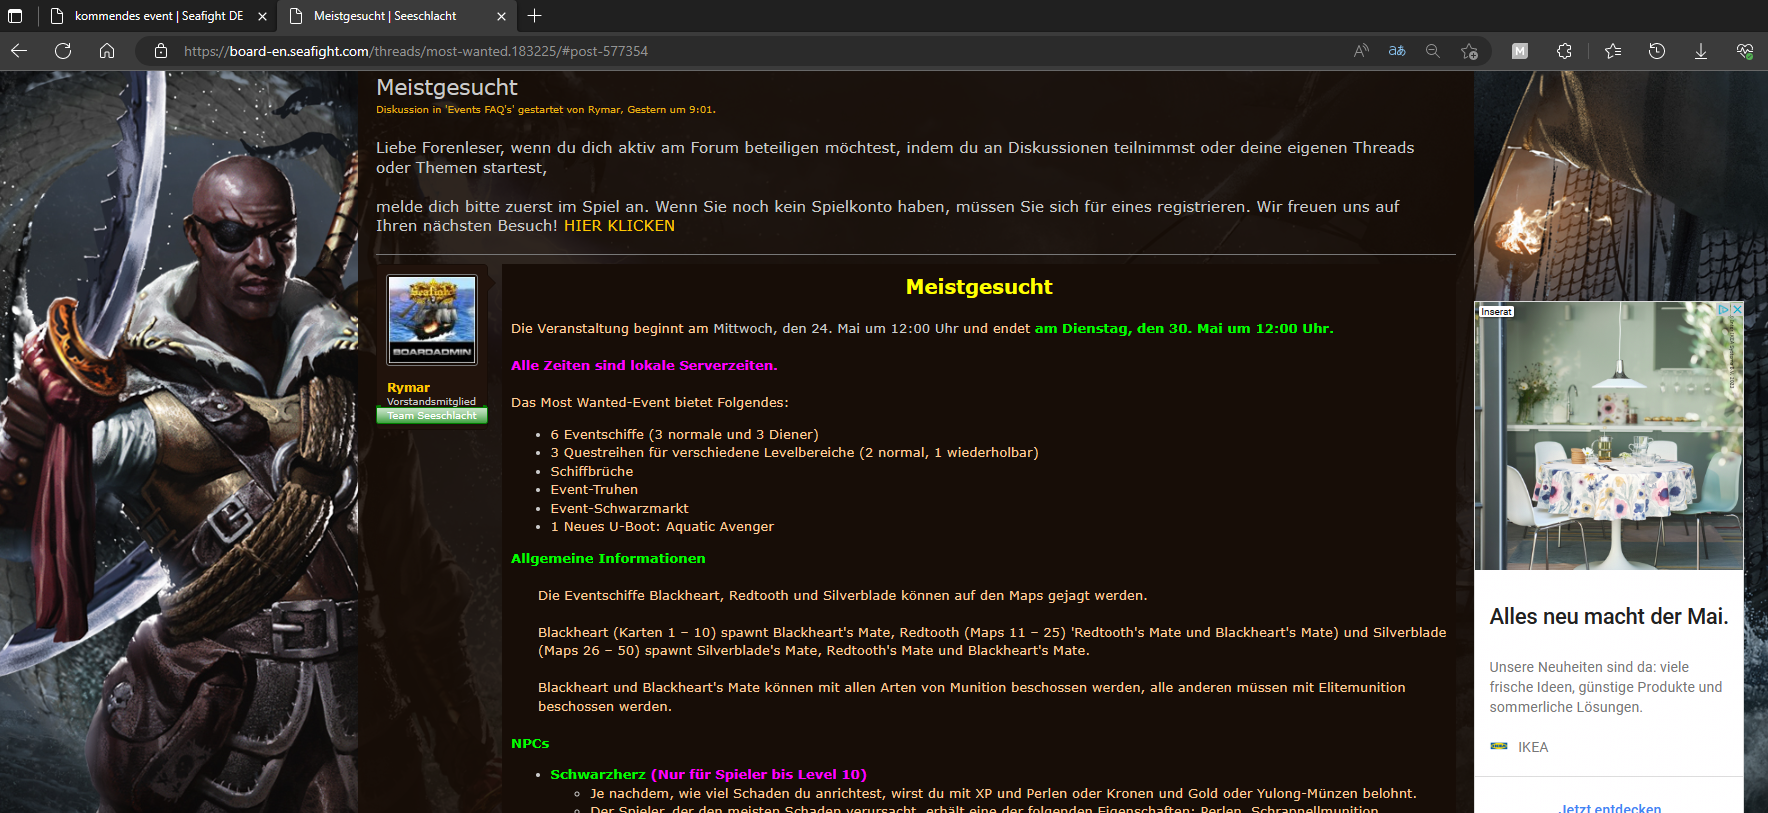1768x813 pixels.
Task: Close the 'Meistgesucht | Seeschlacht' tab
Action: tap(502, 16)
